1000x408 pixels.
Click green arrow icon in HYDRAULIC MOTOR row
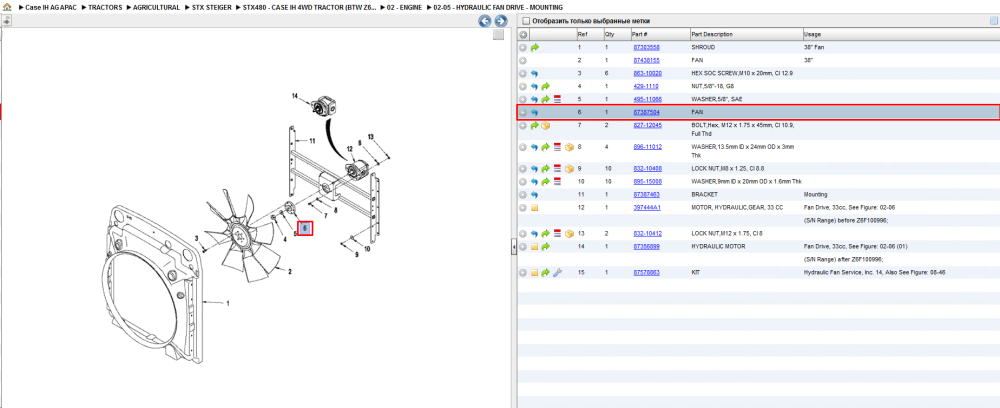(546, 247)
